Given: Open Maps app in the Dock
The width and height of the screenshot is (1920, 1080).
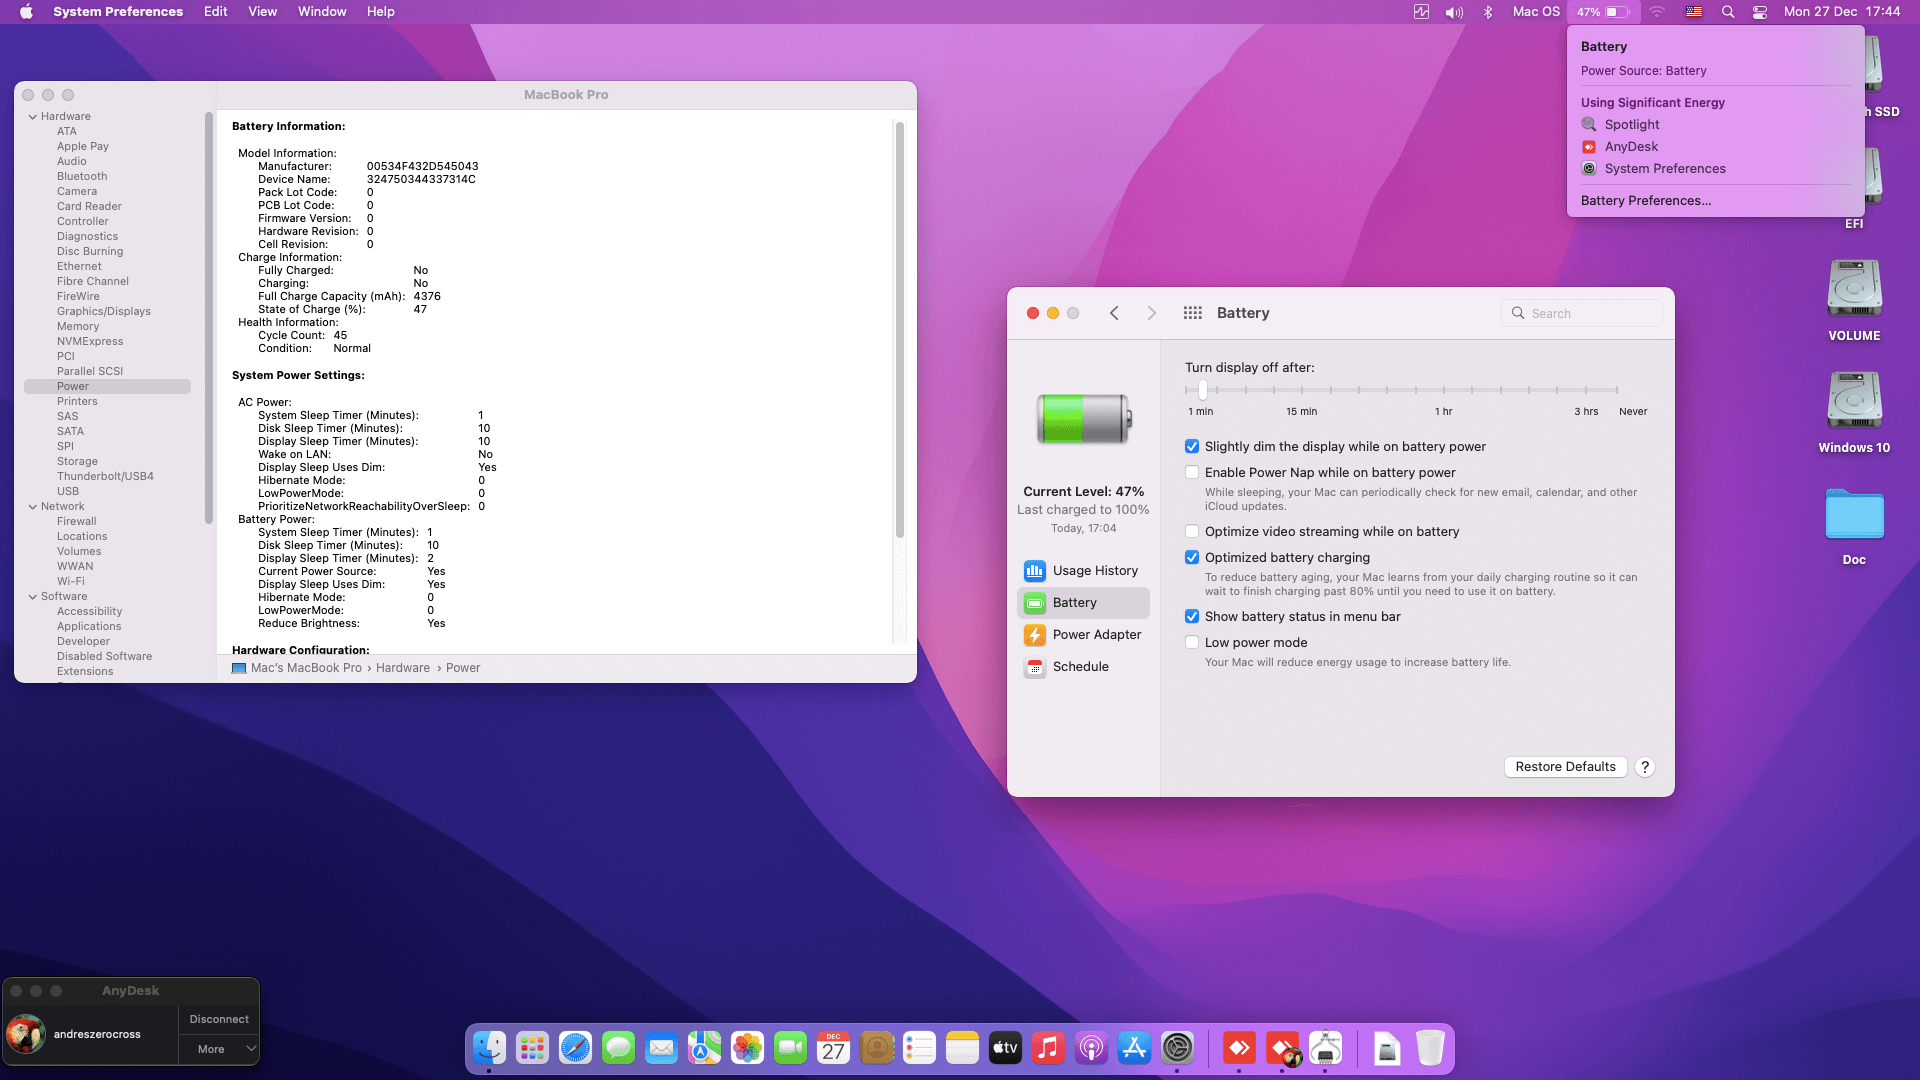Looking at the screenshot, I should (704, 1048).
